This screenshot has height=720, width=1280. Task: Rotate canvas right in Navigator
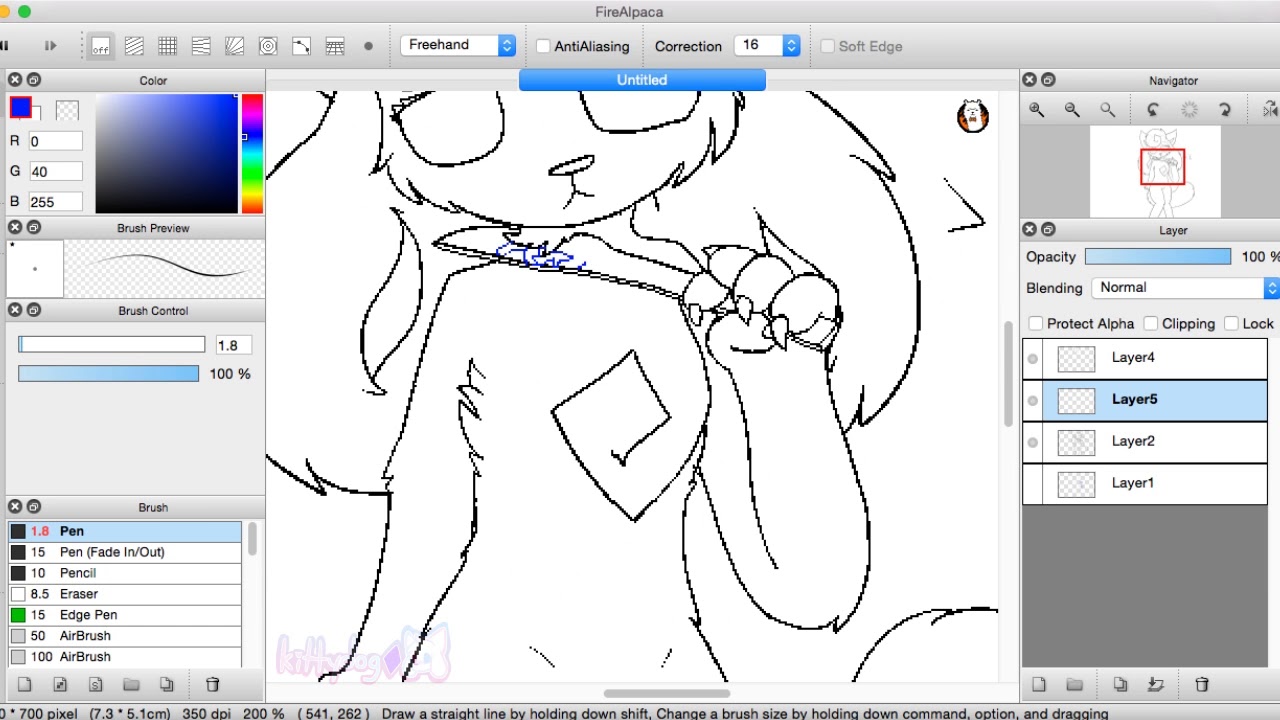1225,110
